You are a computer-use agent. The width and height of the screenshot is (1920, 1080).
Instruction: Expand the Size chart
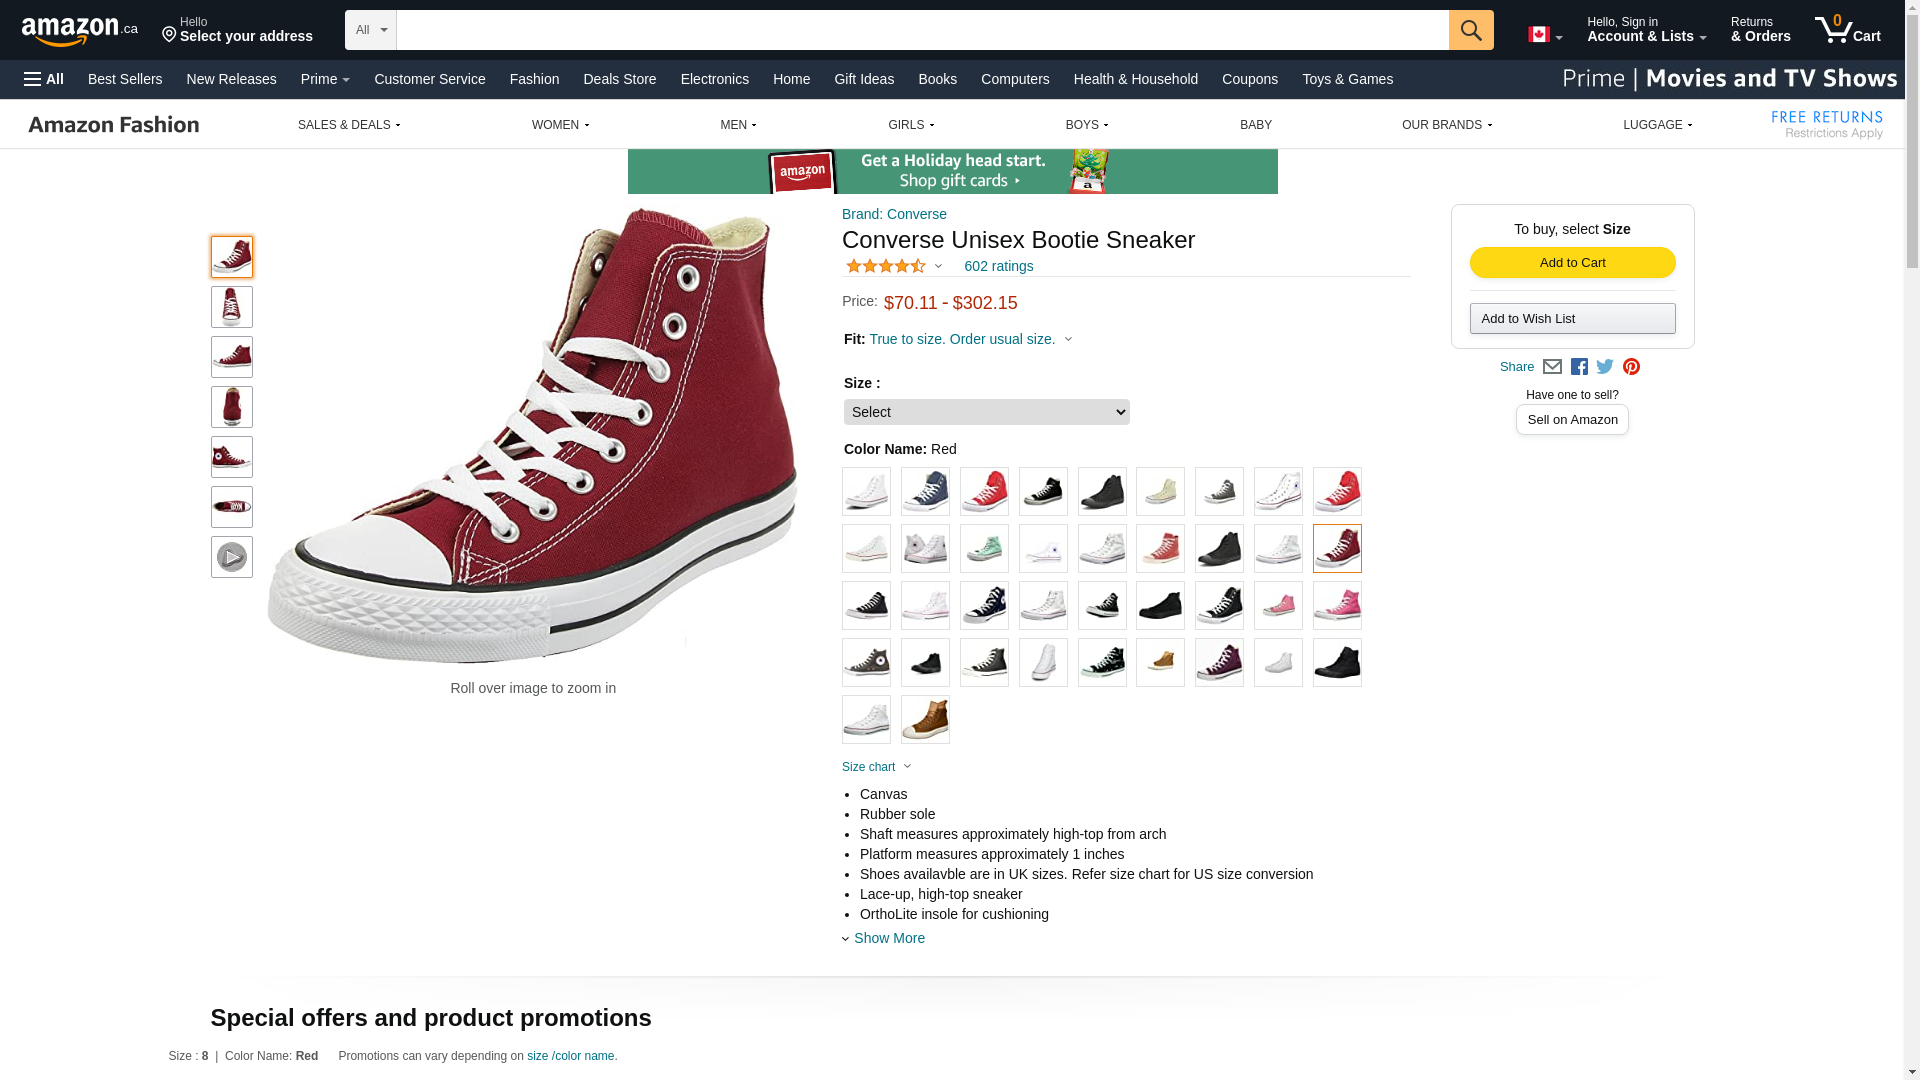click(876, 767)
